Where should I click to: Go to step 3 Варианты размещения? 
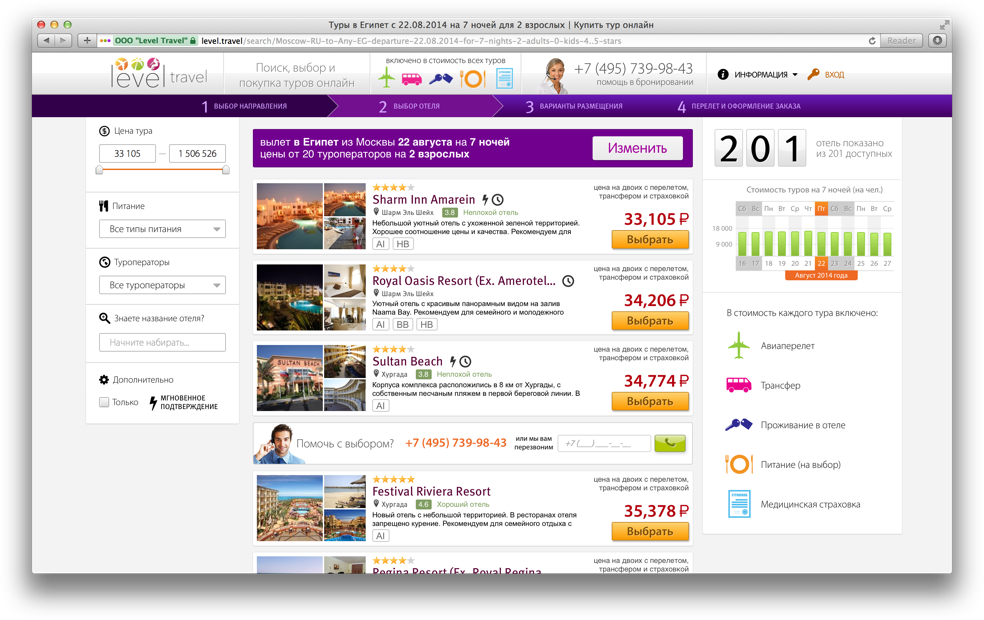574,106
